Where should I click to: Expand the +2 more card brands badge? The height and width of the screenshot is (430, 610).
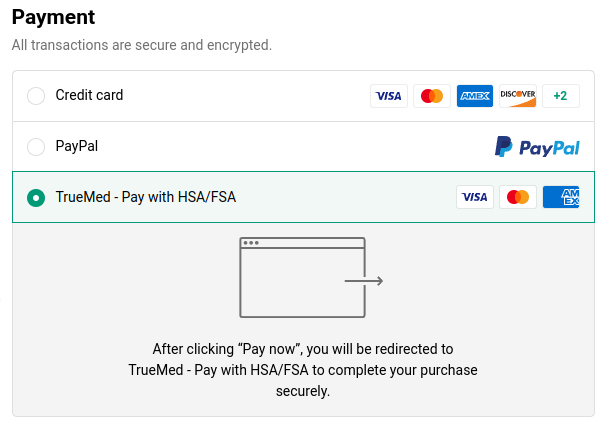(x=561, y=96)
